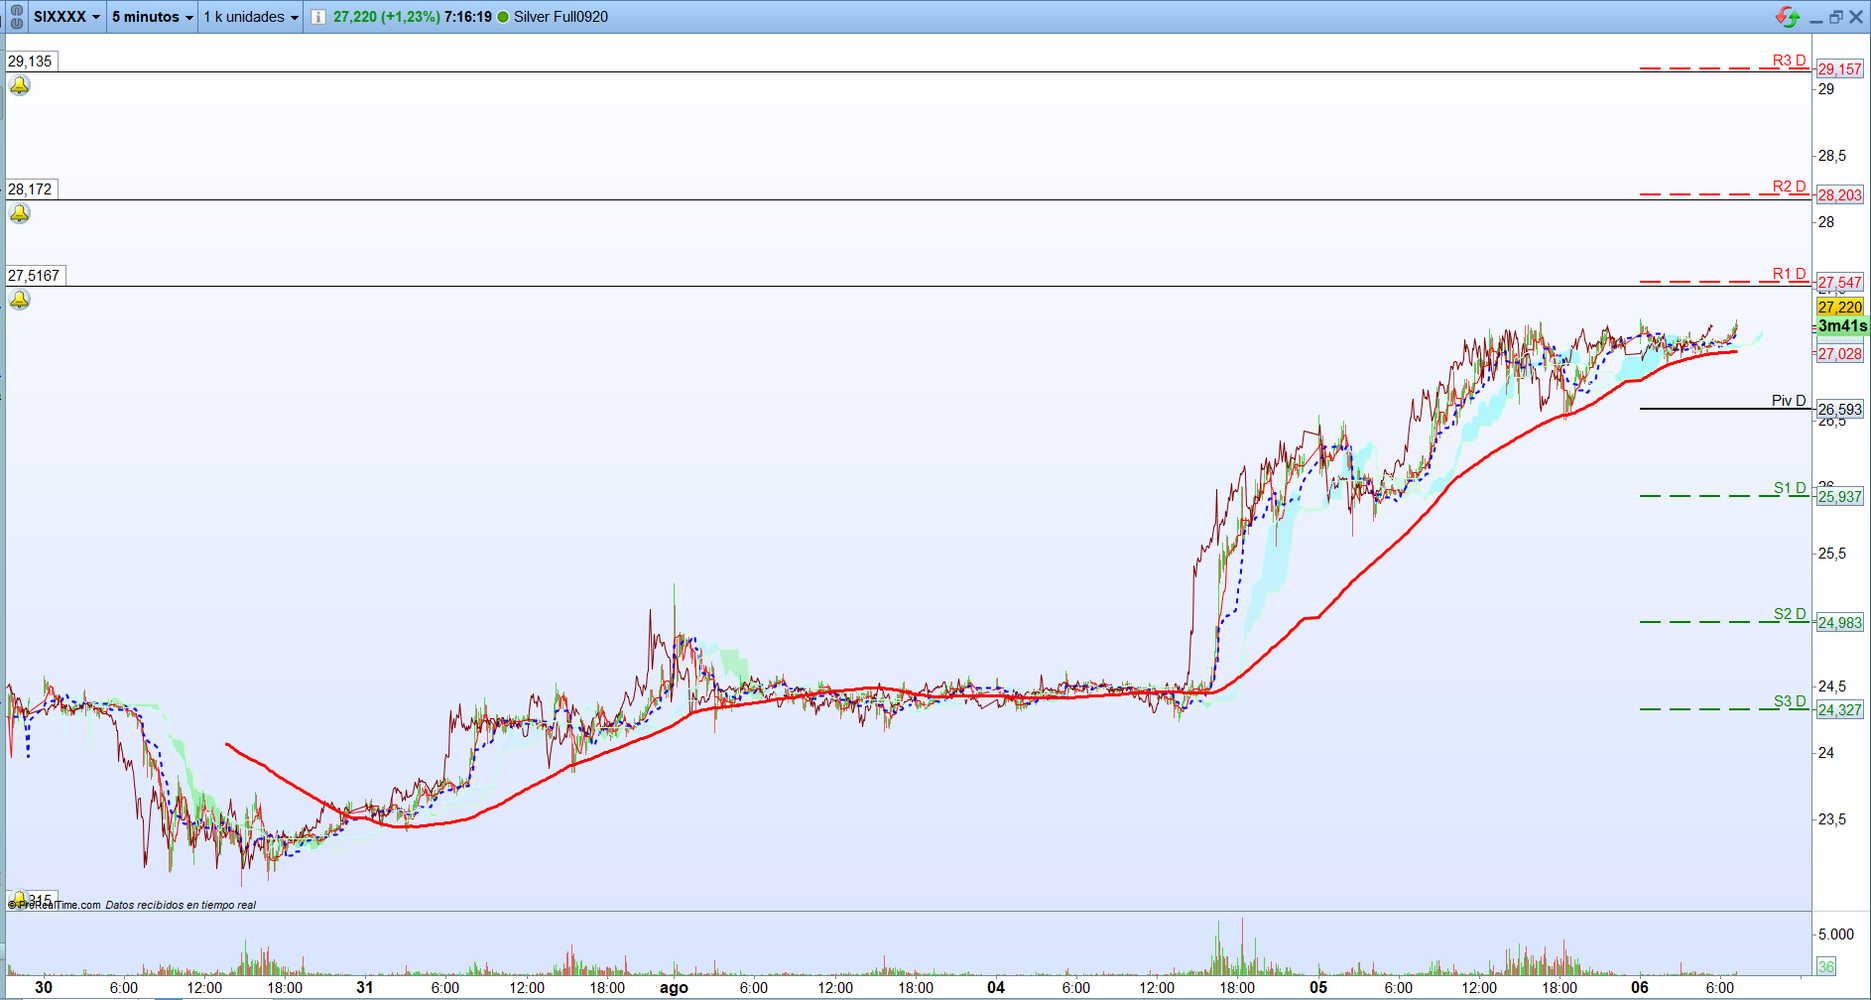Click the yellow 27,220 current price tag
The image size is (1871, 1000).
[x=1840, y=307]
